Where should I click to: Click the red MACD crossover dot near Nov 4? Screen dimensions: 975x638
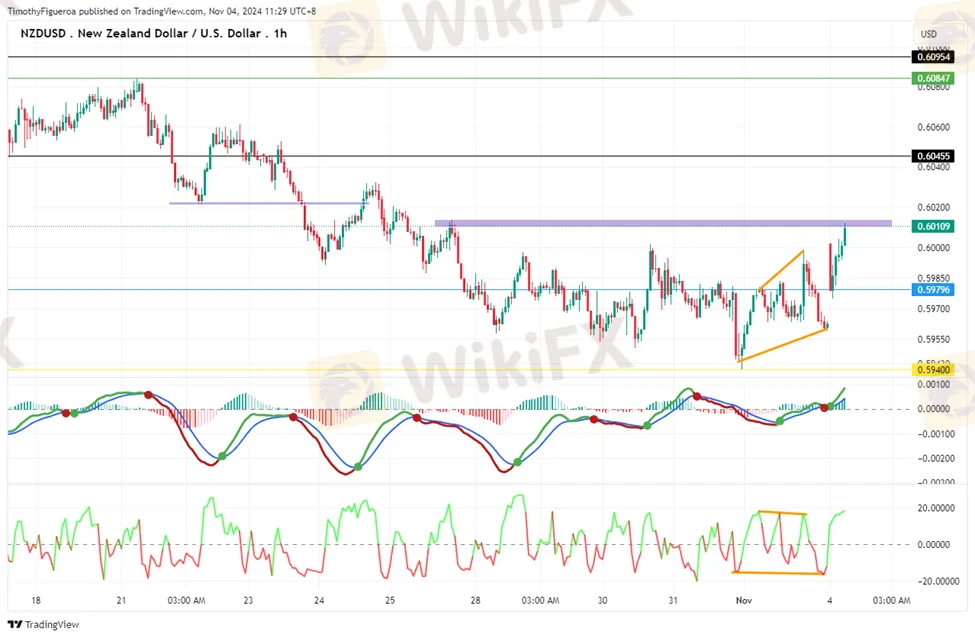[x=824, y=408]
